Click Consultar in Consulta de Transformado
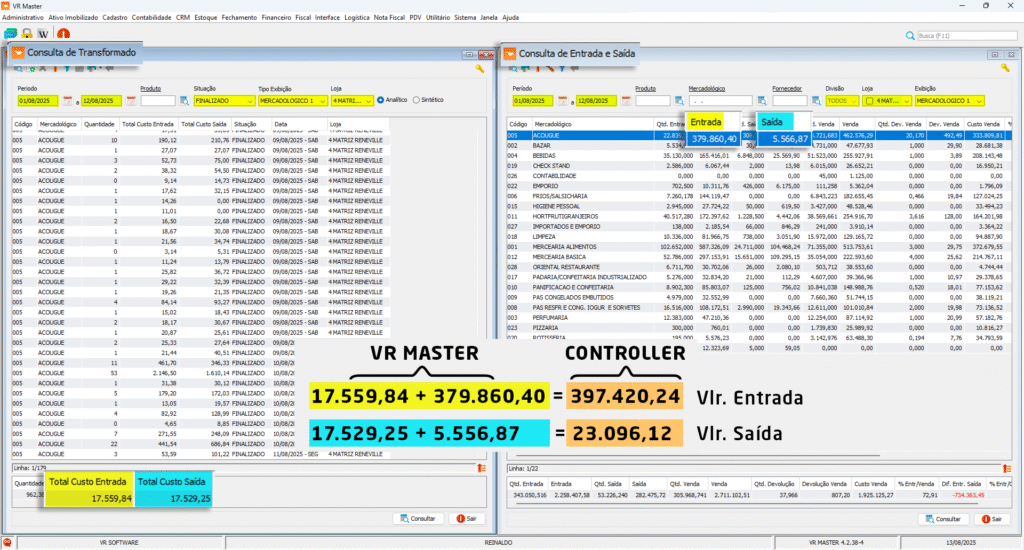1024x550 pixels. point(419,519)
